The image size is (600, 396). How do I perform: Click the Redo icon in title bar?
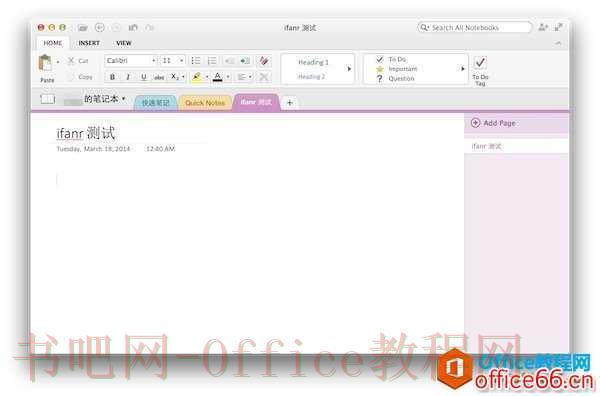(150, 28)
